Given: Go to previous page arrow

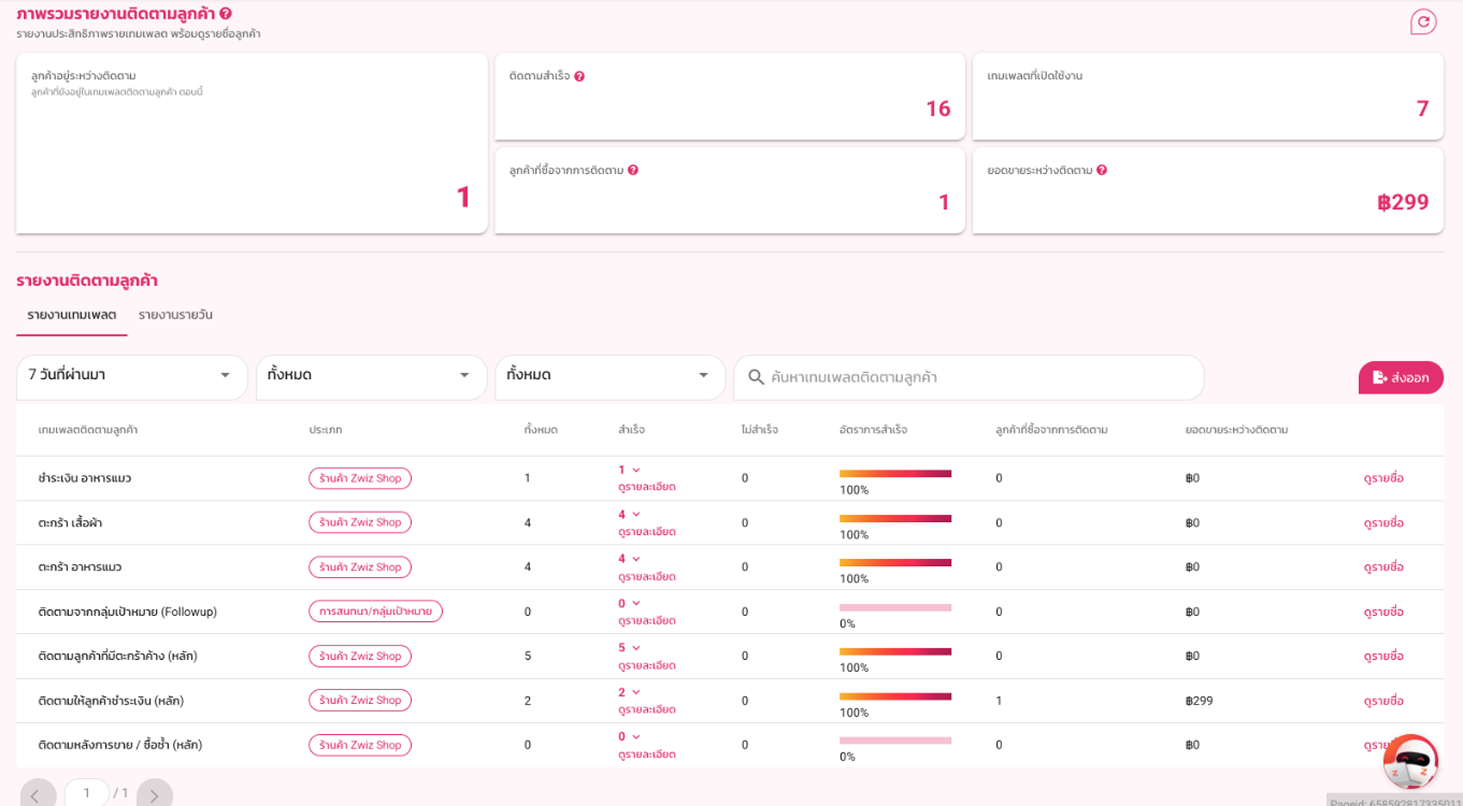Looking at the screenshot, I should pos(37,795).
